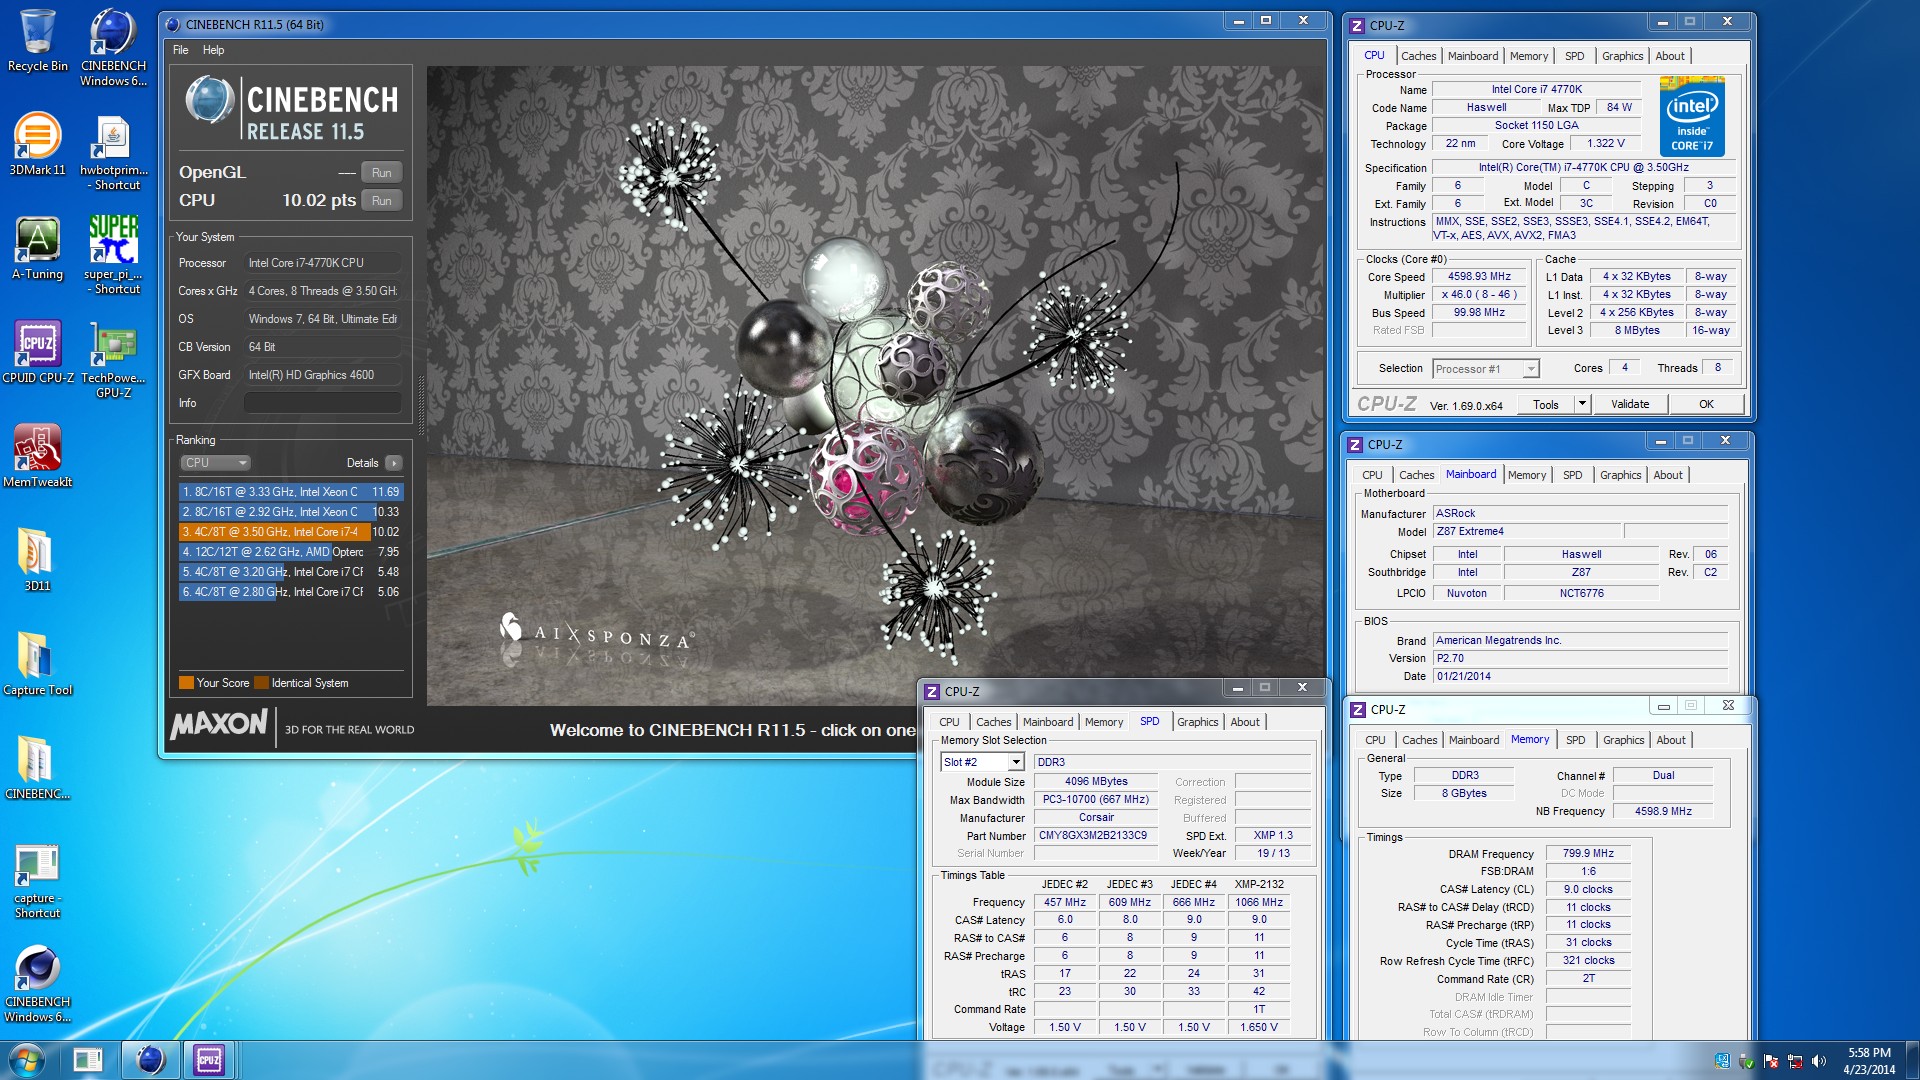The width and height of the screenshot is (1920, 1080).
Task: Click the Core Speed value 4598.93 MHz
Action: click(1479, 277)
